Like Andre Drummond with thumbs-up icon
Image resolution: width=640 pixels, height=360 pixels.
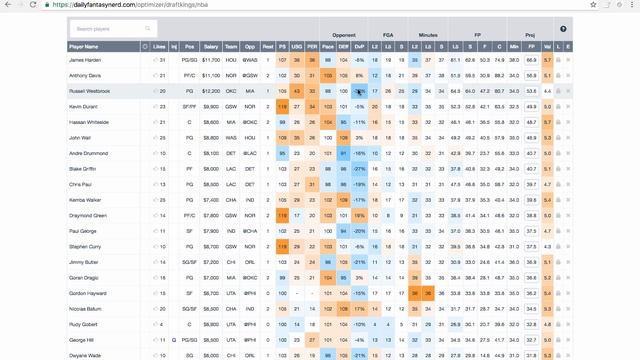click(x=156, y=153)
